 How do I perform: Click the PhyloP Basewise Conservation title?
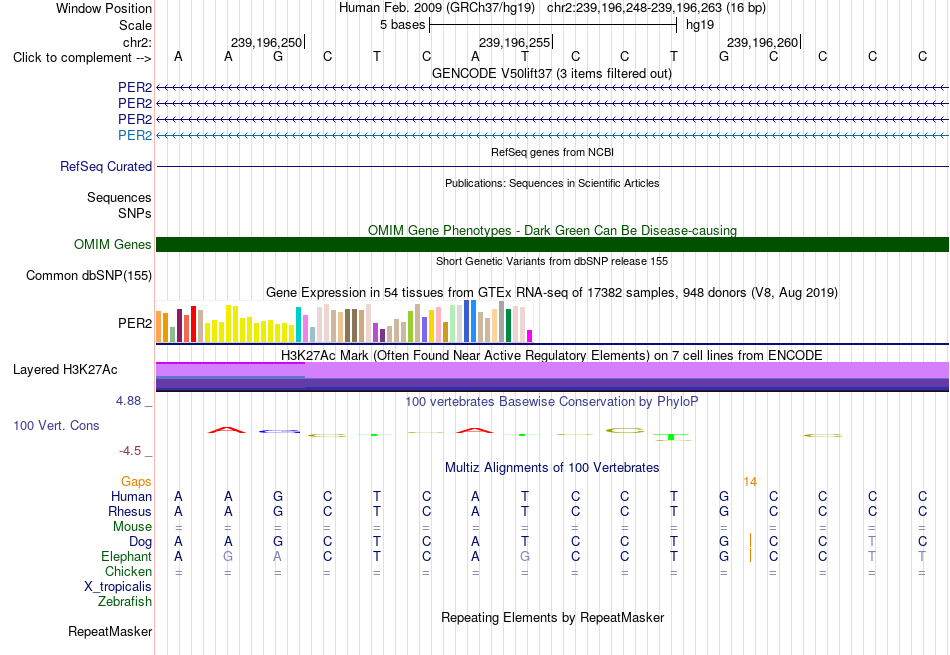pos(552,401)
